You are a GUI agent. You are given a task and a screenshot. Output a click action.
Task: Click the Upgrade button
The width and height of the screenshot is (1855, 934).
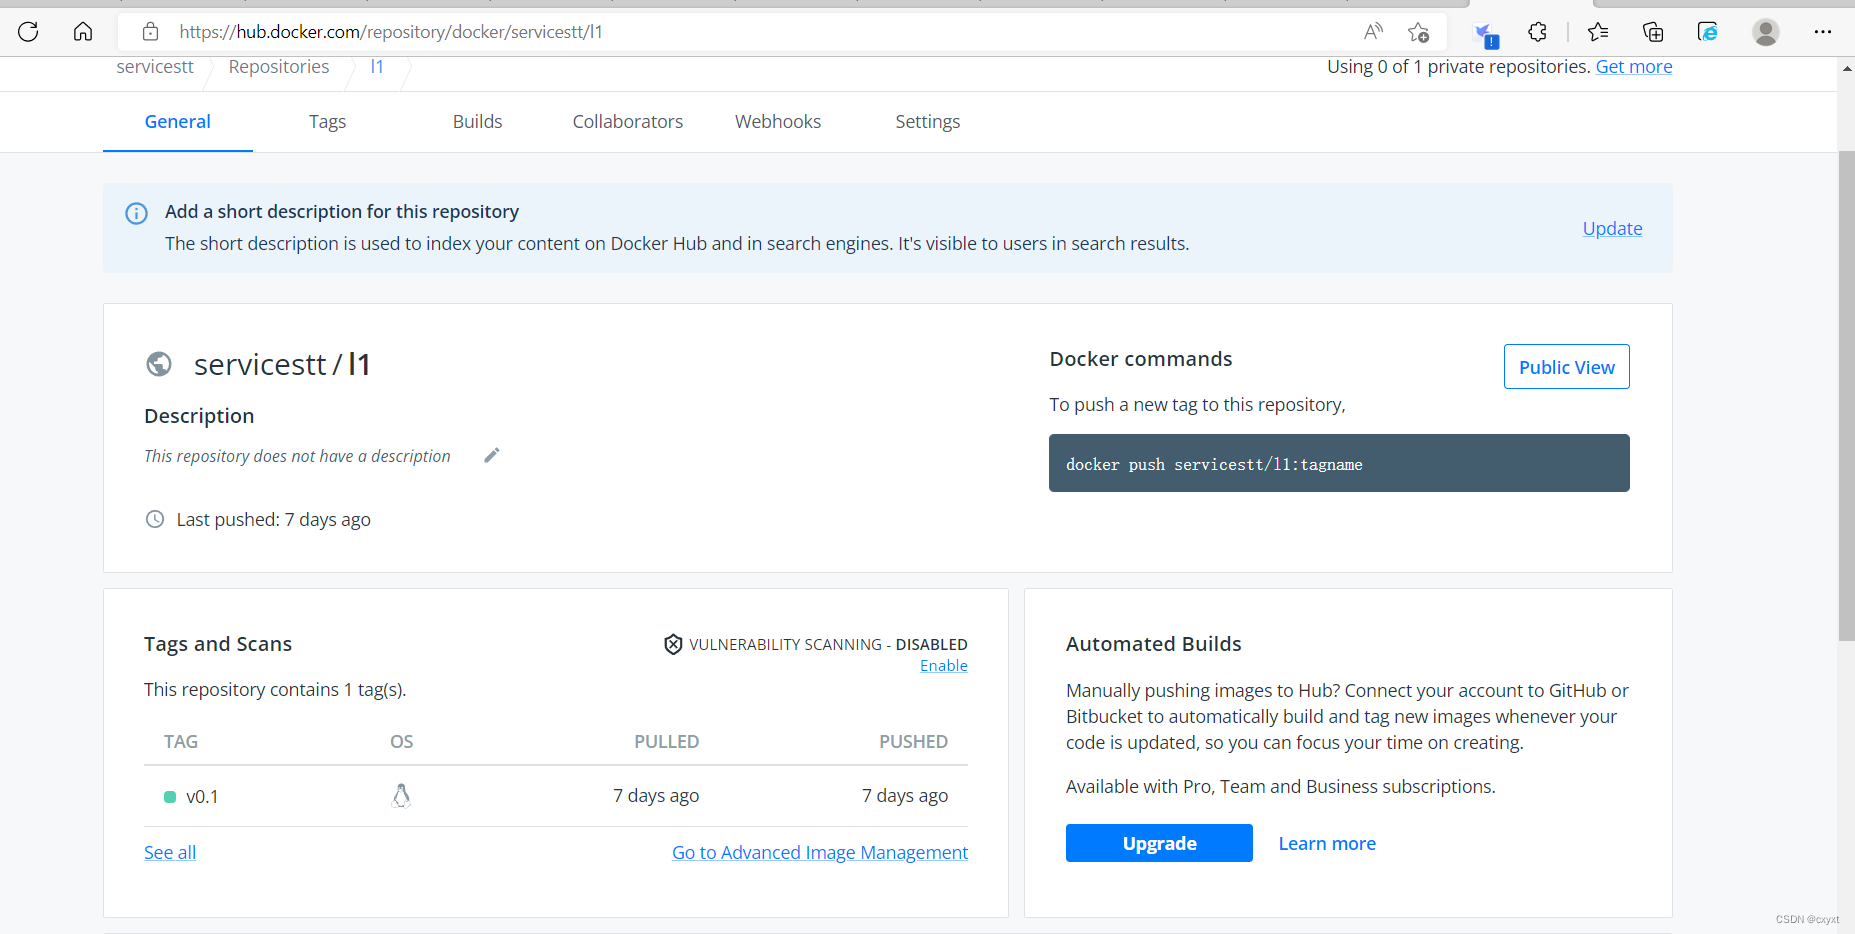click(1159, 843)
